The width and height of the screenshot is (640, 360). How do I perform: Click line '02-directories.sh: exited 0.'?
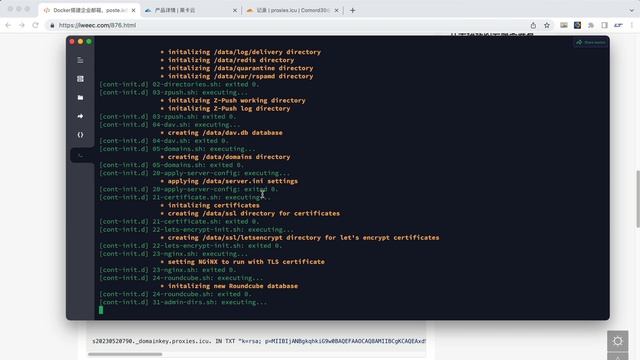point(179,84)
